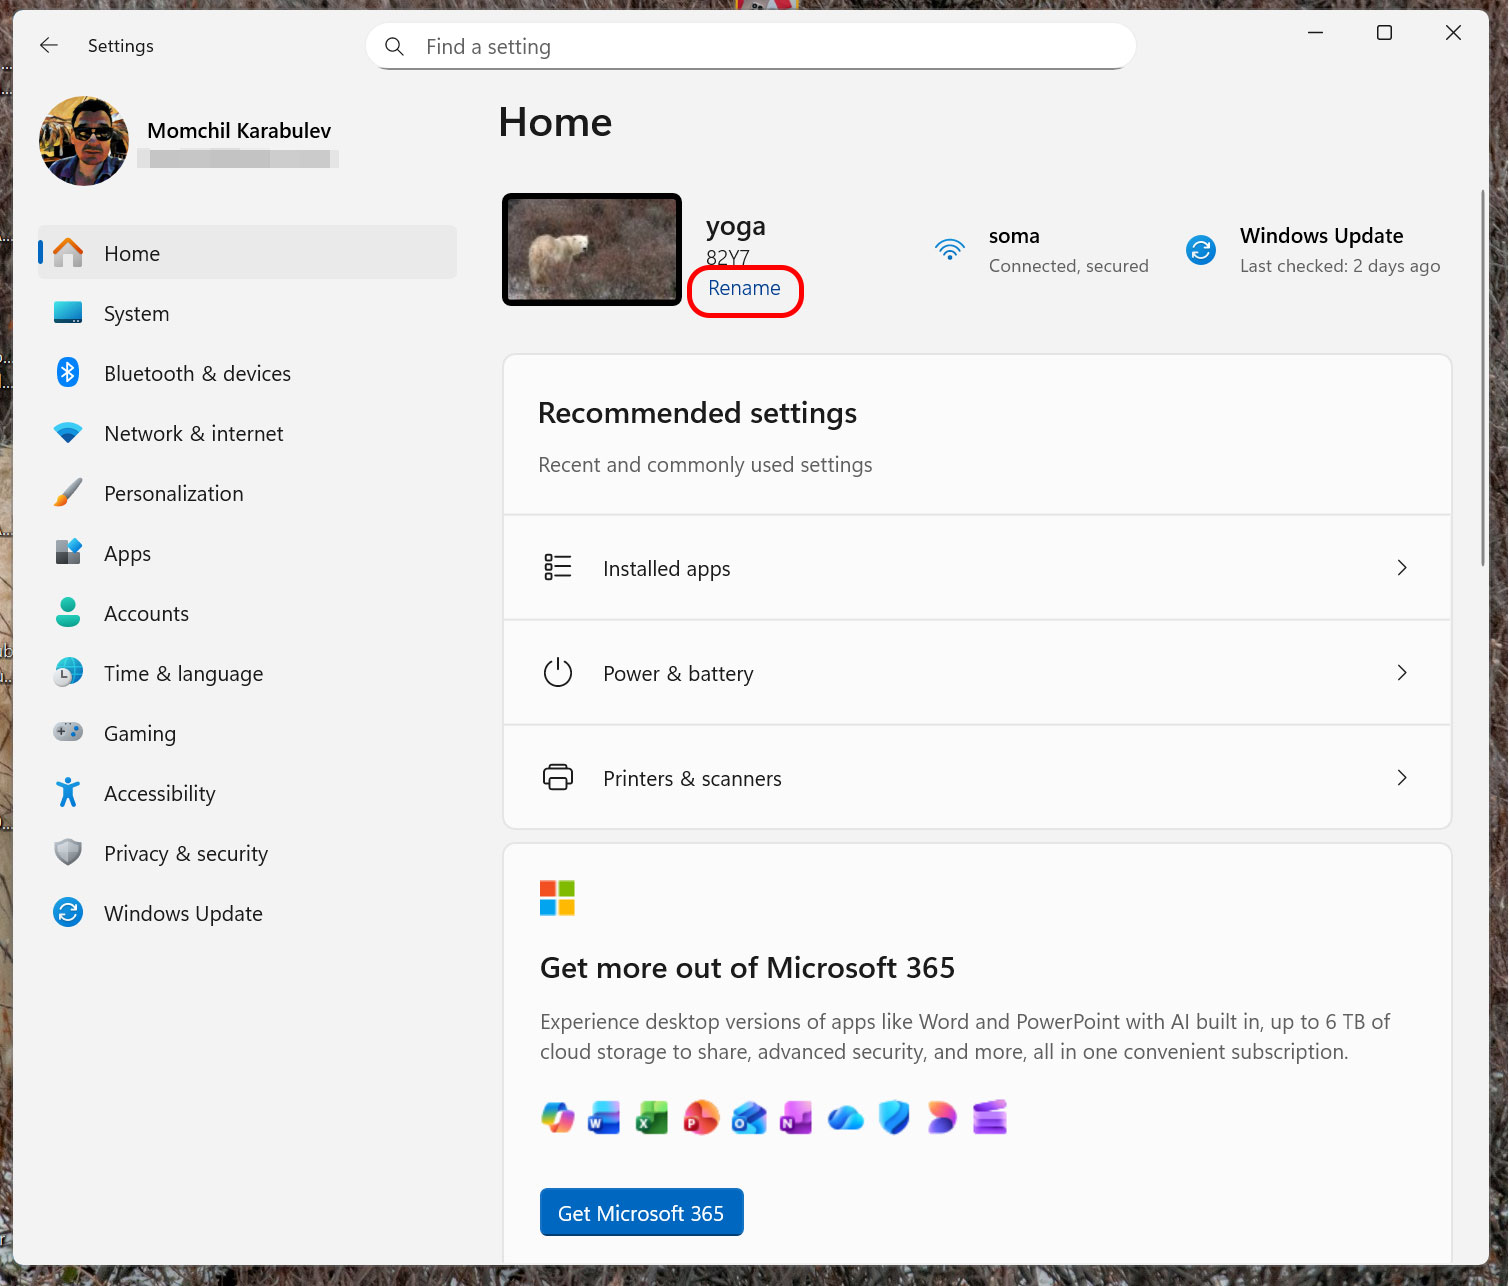Select System in the left navigation
Screen dimensions: 1509x1286
point(137,314)
